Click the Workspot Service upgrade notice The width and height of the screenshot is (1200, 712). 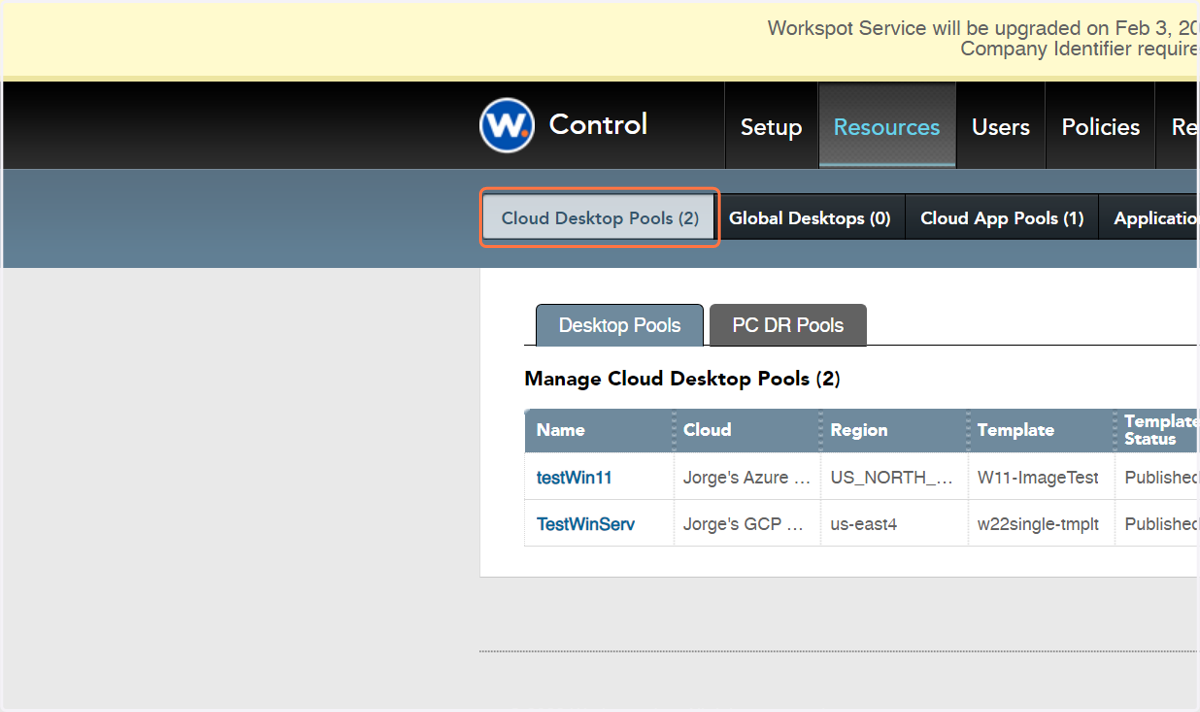983,38
